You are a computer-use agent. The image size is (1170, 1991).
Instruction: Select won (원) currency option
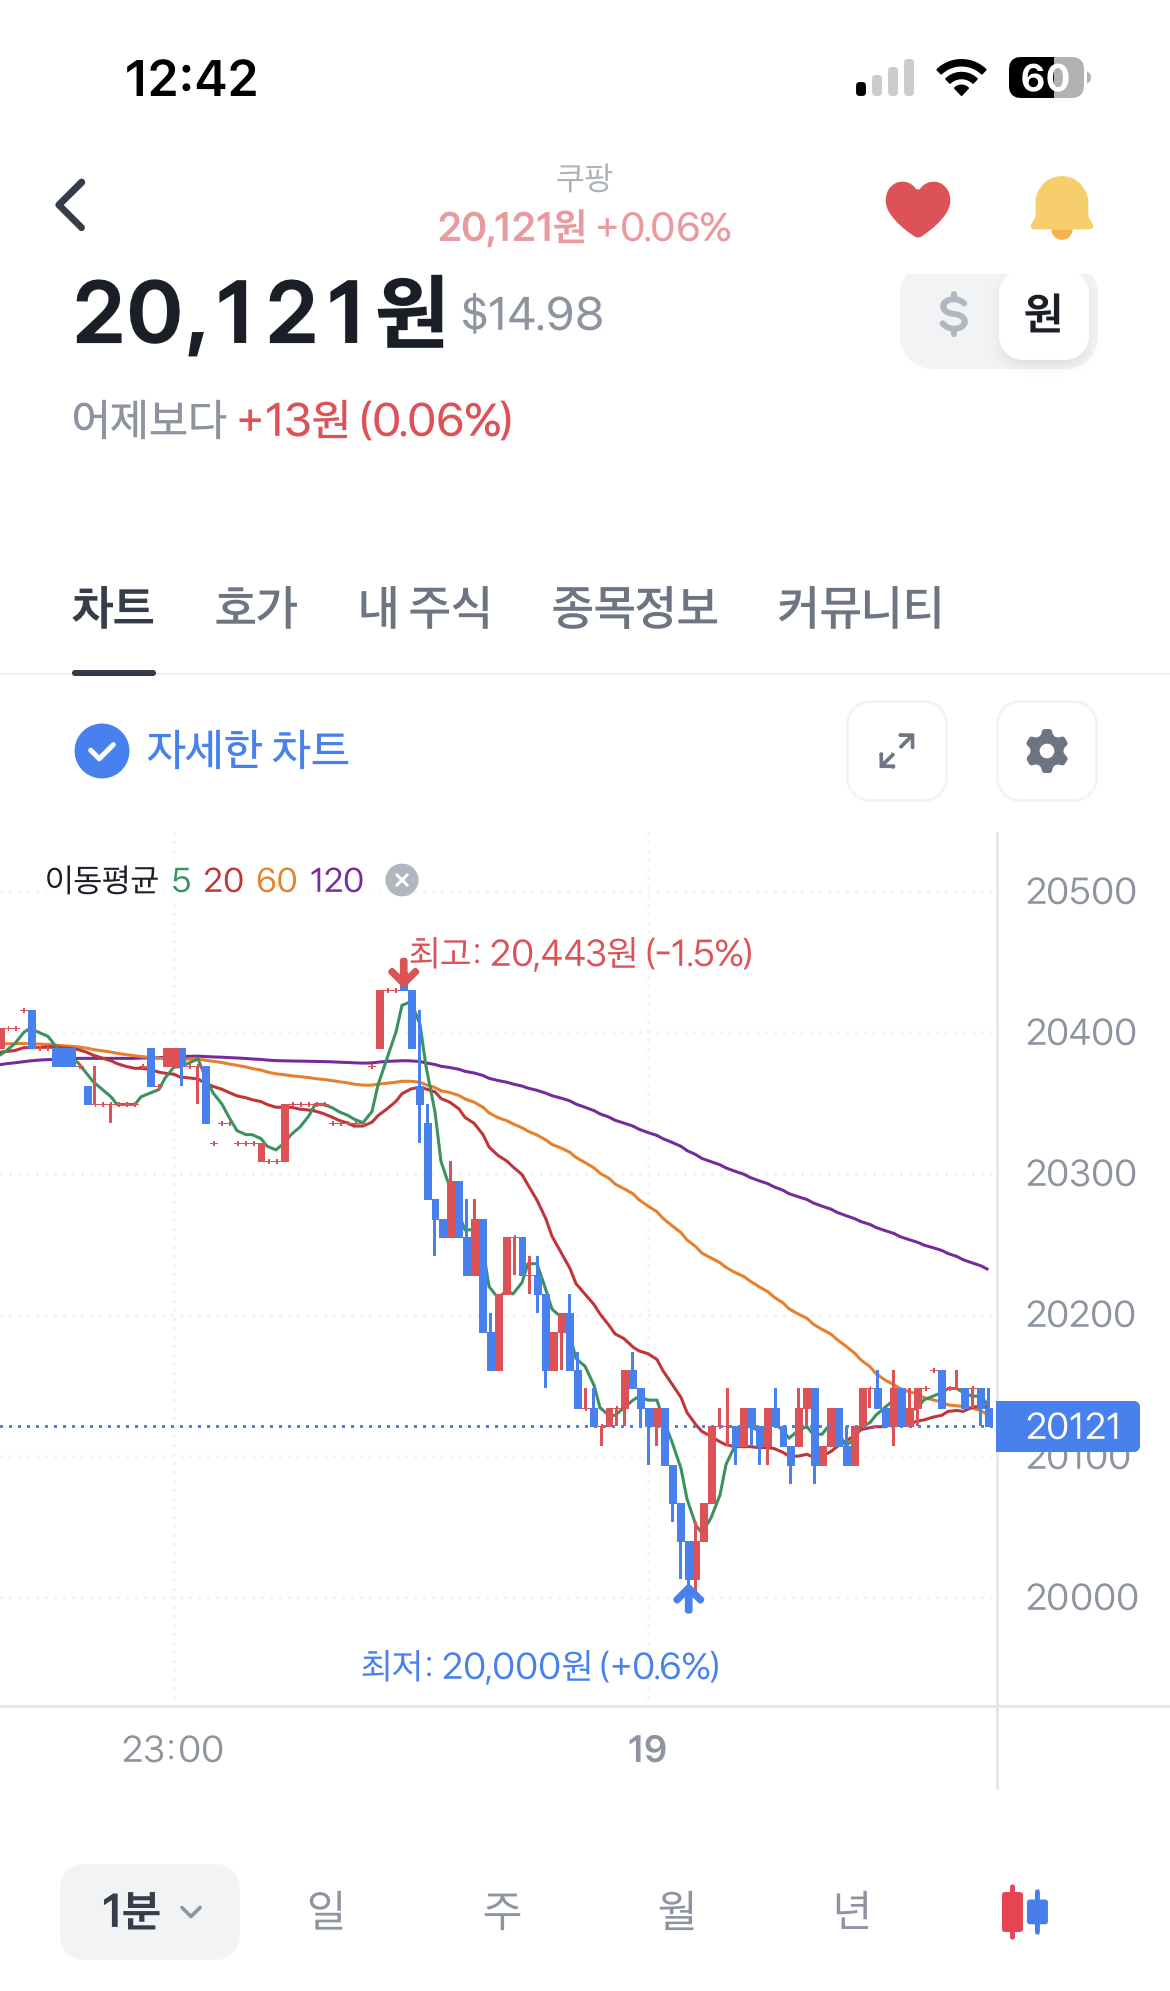tap(1043, 315)
